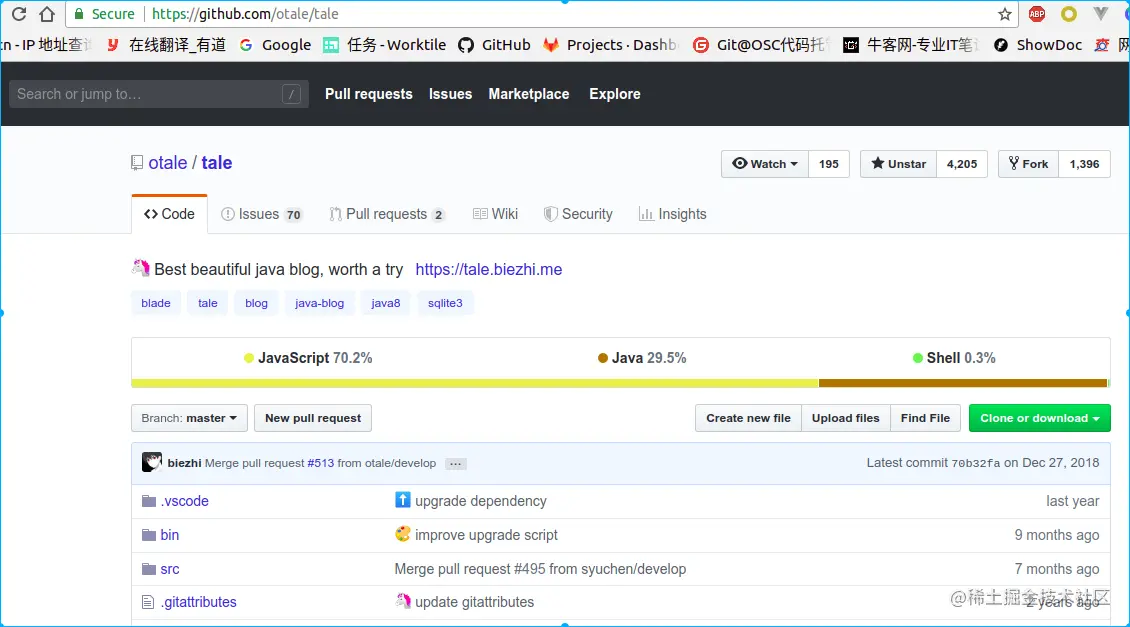Viewport: 1130px width, 627px height.
Task: Switch to the Pull requests repo tab
Action: (x=387, y=214)
